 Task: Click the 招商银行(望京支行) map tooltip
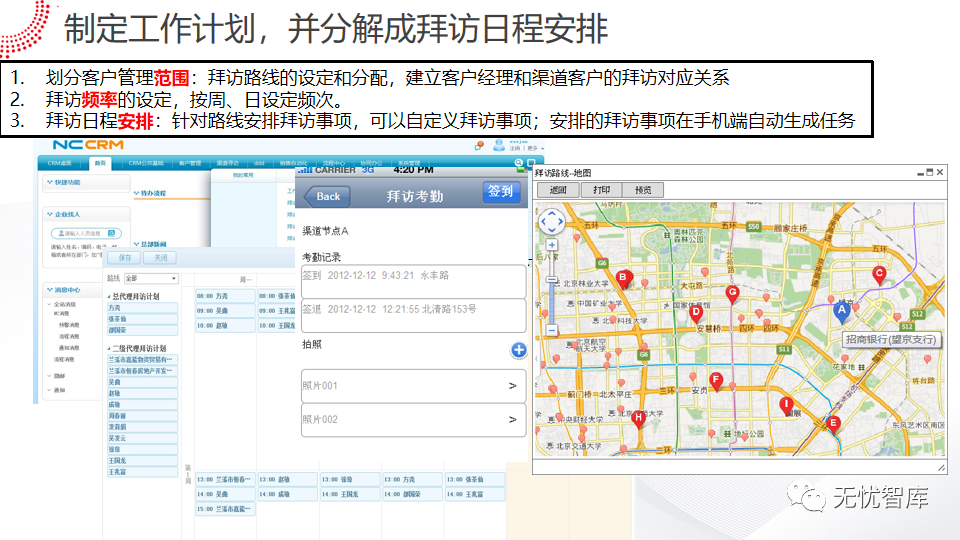point(890,339)
